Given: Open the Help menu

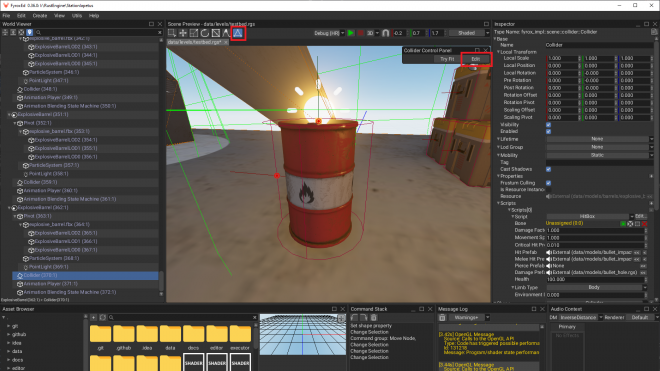Looking at the screenshot, I should [93, 16].
